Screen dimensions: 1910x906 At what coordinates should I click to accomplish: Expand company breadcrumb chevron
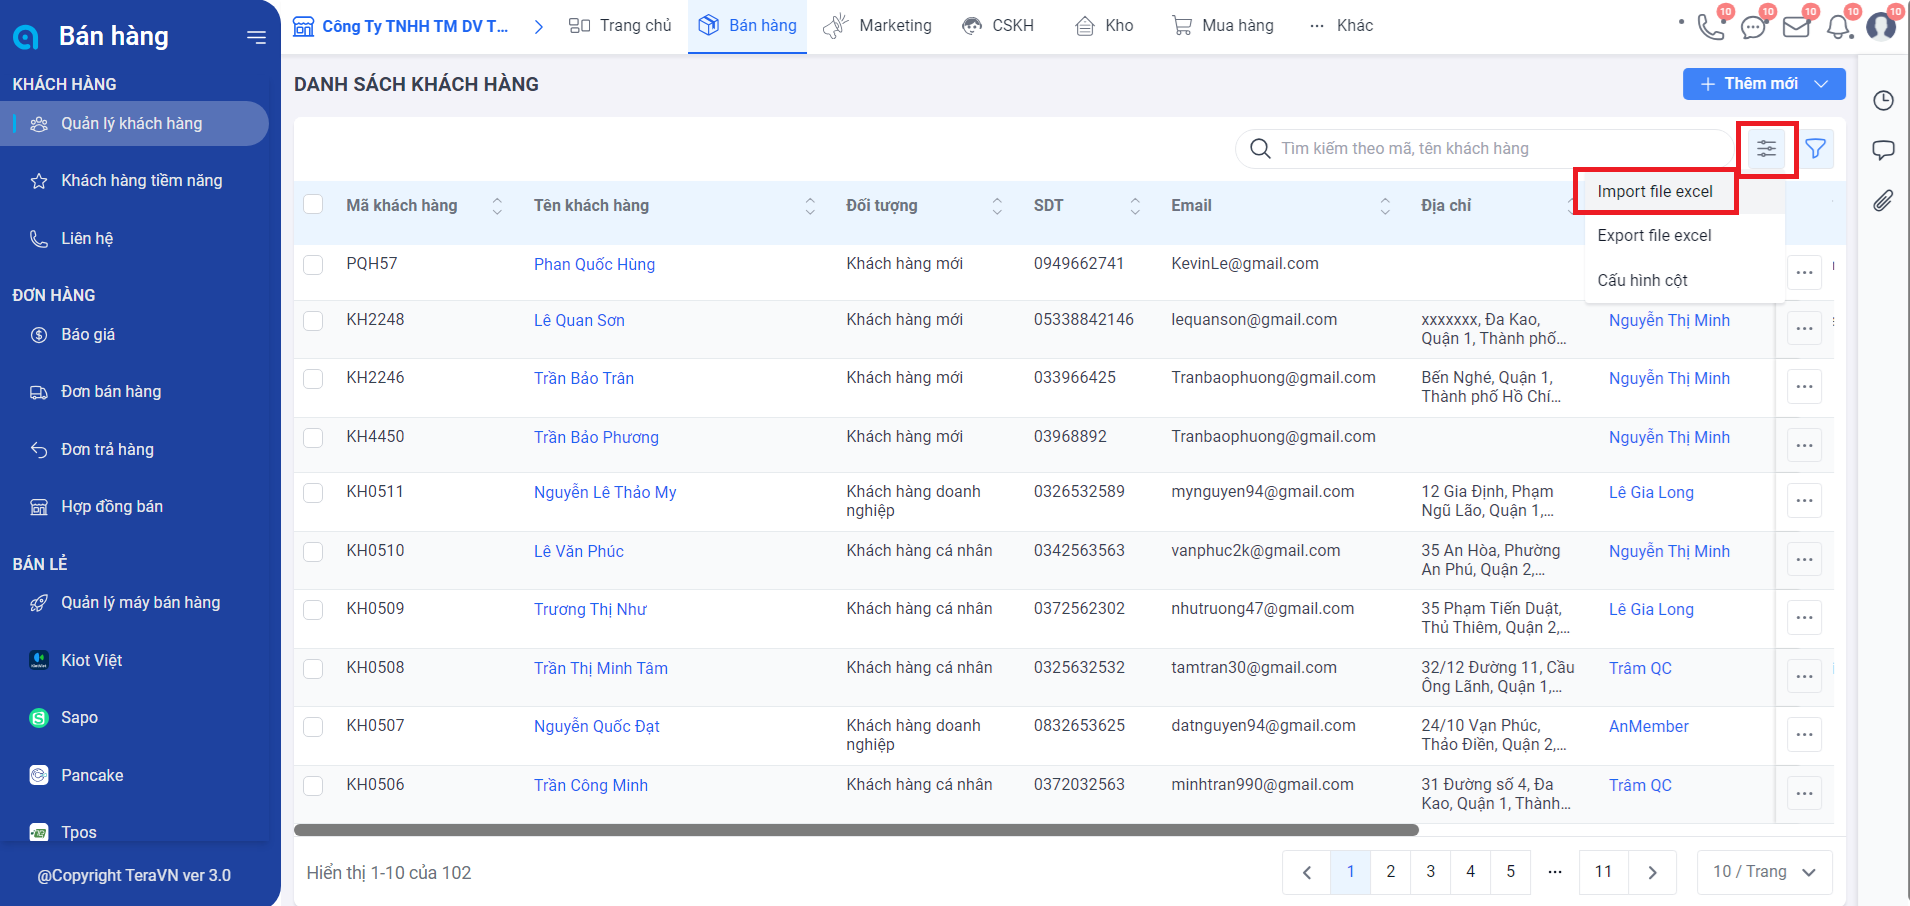coord(538,27)
